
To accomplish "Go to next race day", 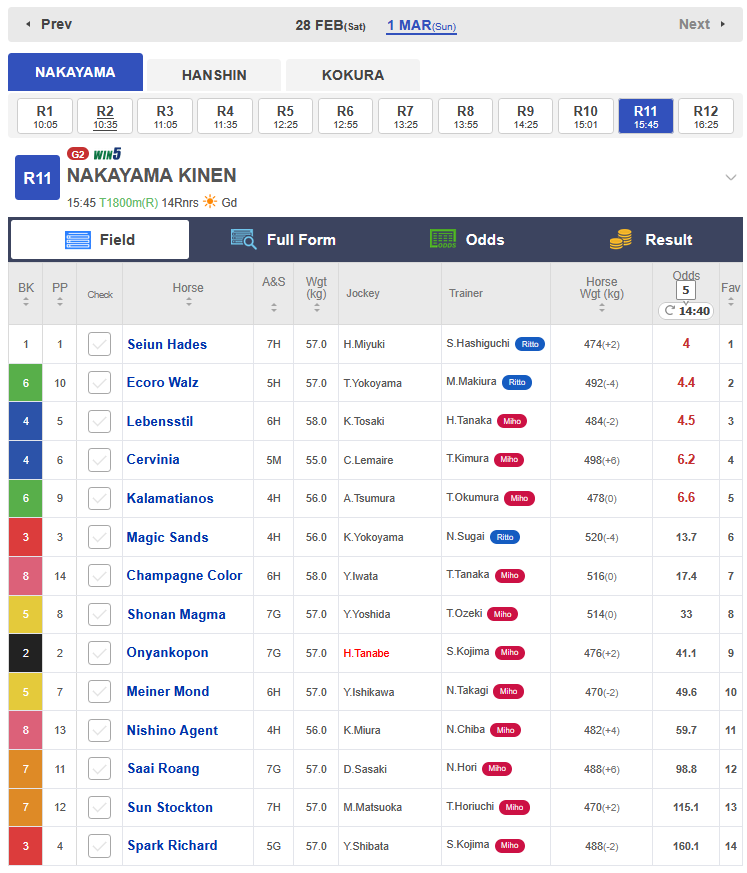I will [x=702, y=24].
